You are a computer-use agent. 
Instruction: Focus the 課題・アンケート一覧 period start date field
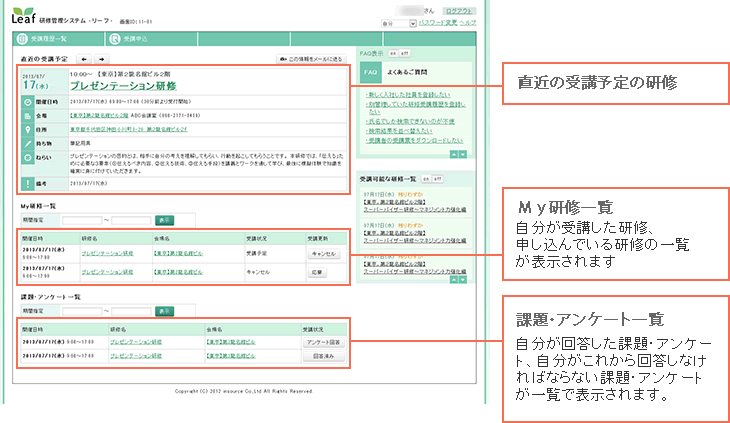(82, 311)
